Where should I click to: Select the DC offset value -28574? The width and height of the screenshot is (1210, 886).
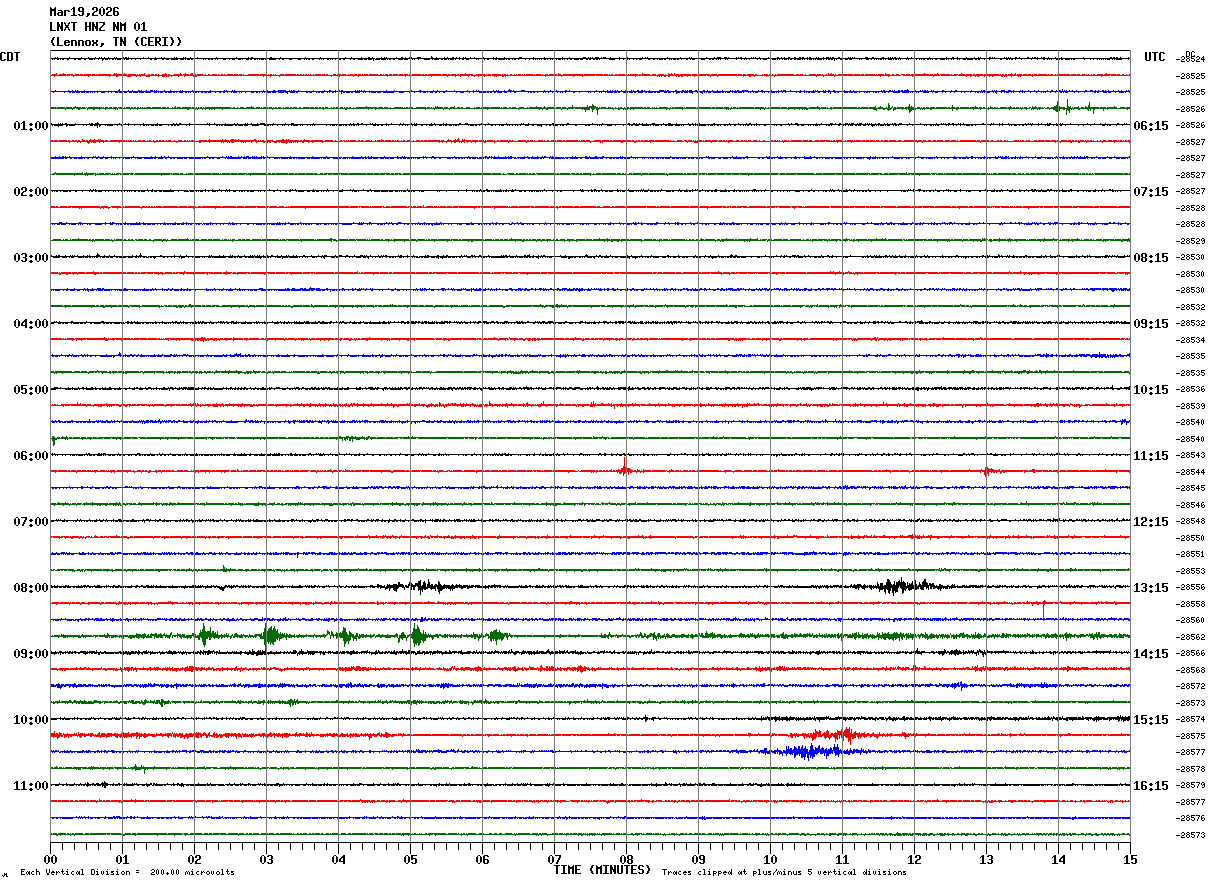tap(1190, 719)
